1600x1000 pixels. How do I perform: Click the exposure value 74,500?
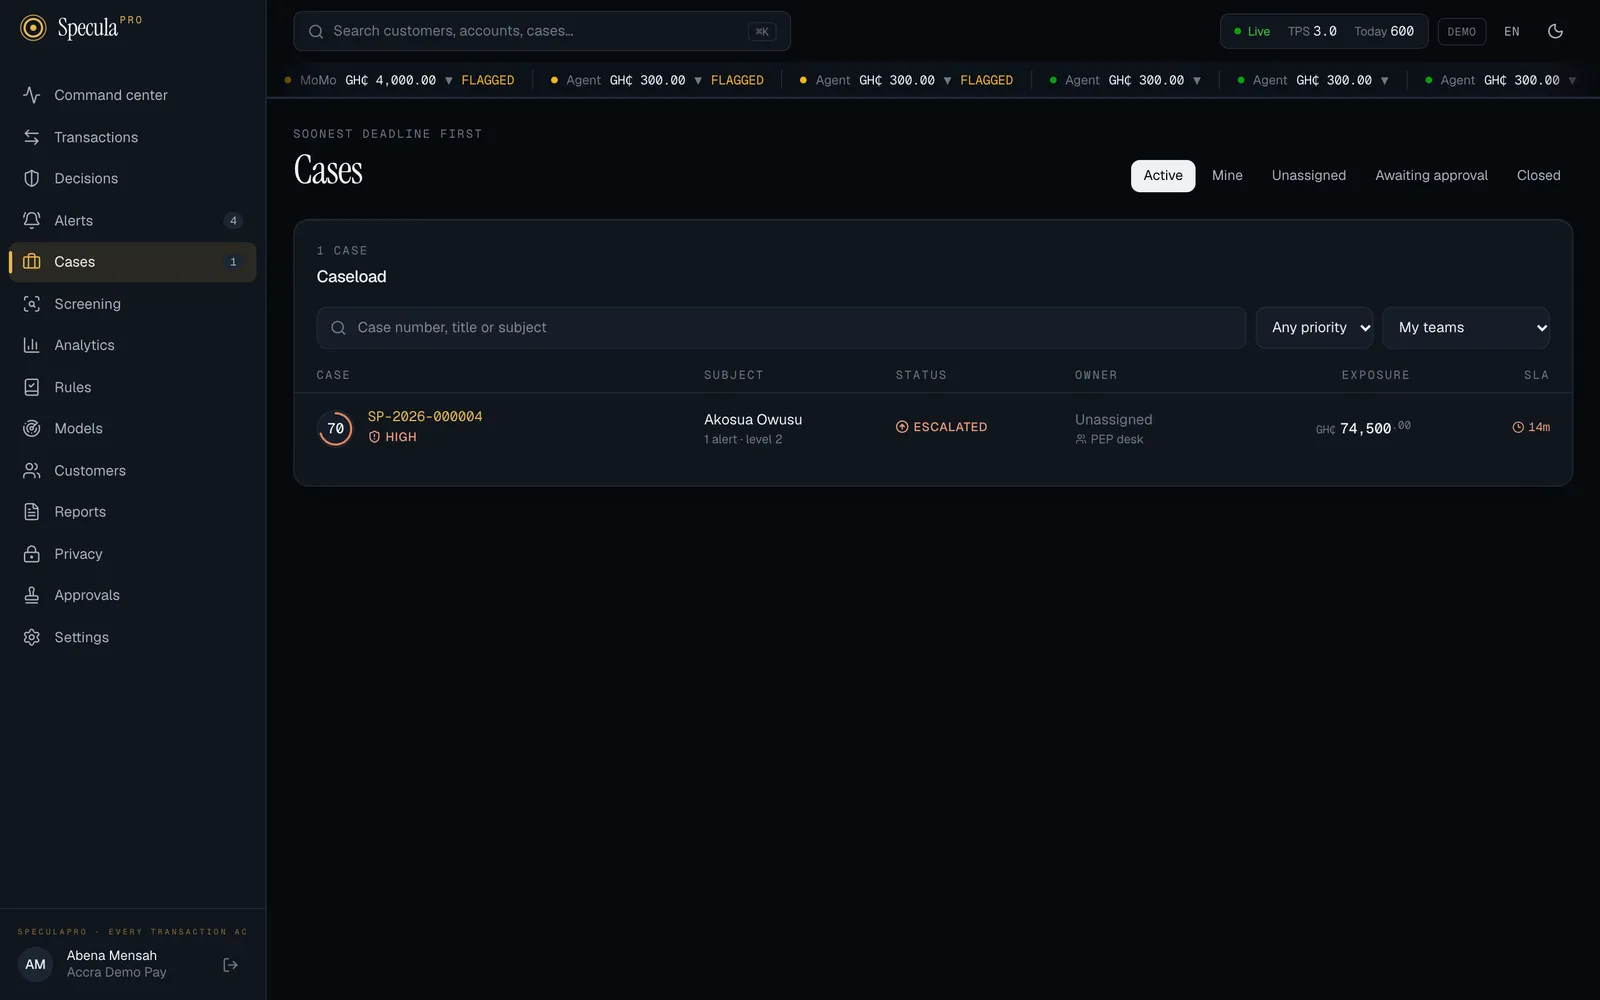coord(1363,428)
